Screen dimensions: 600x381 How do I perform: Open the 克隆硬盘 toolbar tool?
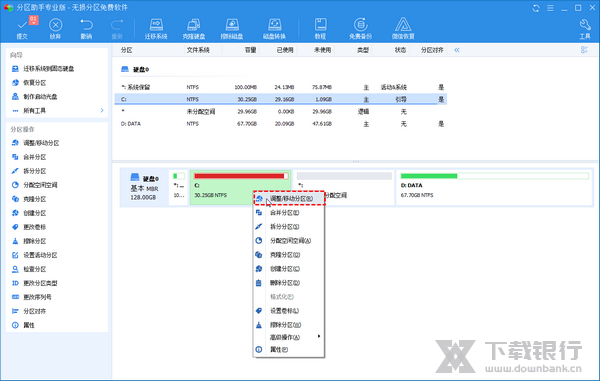[x=194, y=29]
